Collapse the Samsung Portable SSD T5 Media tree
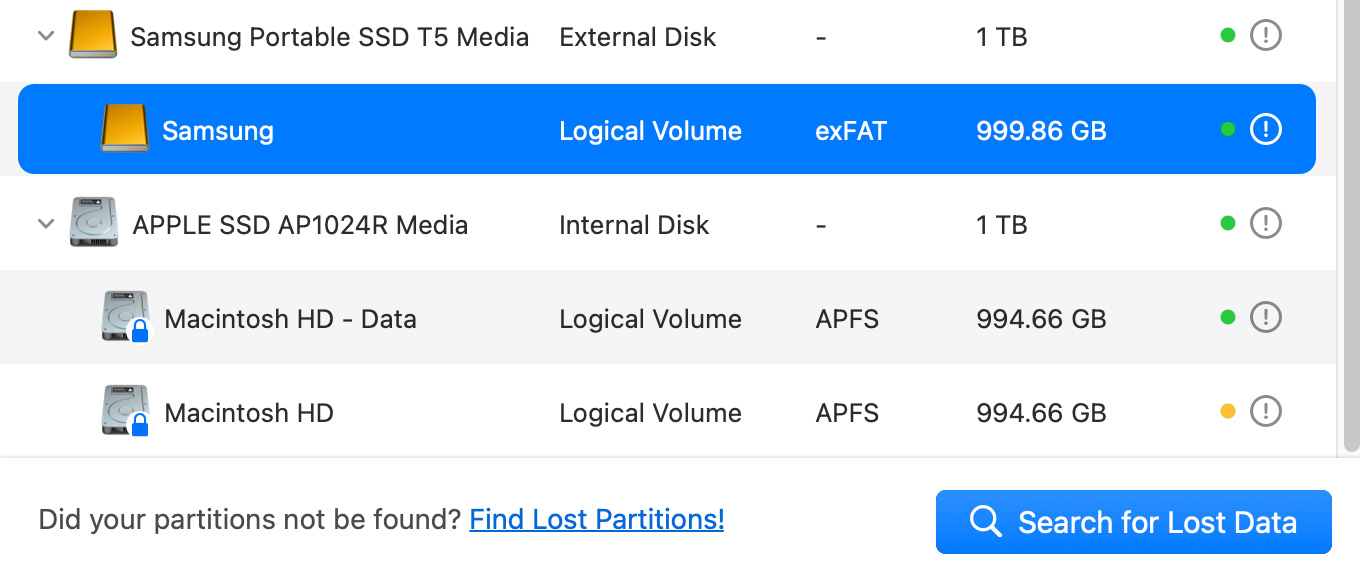This screenshot has width=1360, height=570. coord(45,36)
